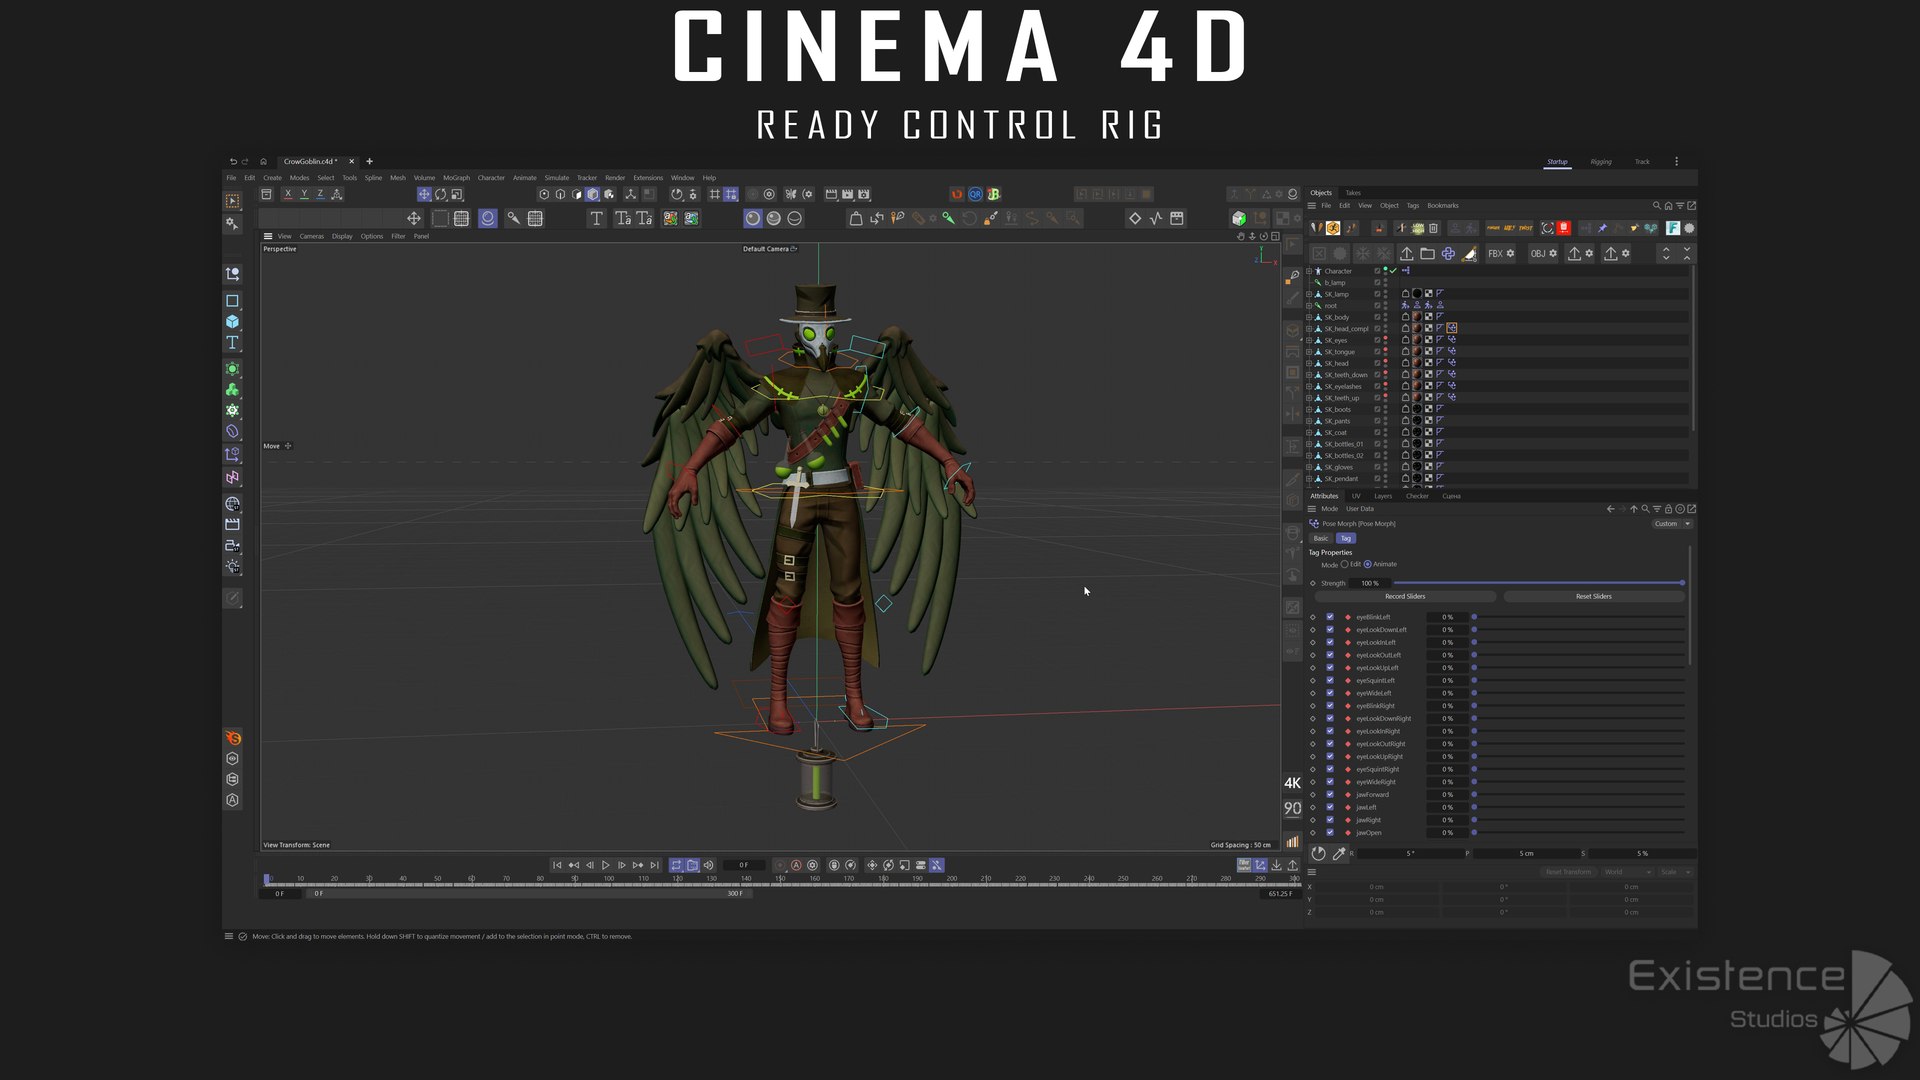Screen dimensions: 1920x1080
Task: Switch to the Takes tab
Action: (x=1353, y=193)
